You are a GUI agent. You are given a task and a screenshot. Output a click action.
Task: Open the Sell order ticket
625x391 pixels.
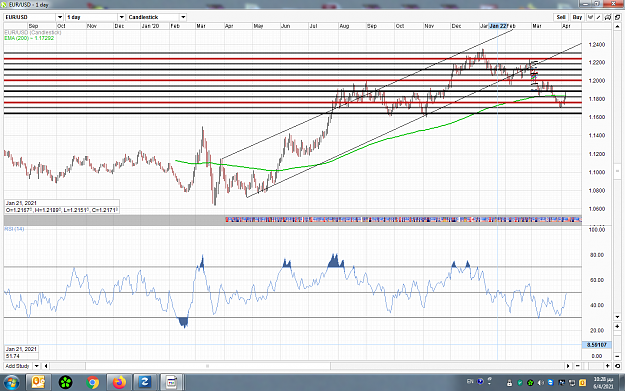coord(561,17)
